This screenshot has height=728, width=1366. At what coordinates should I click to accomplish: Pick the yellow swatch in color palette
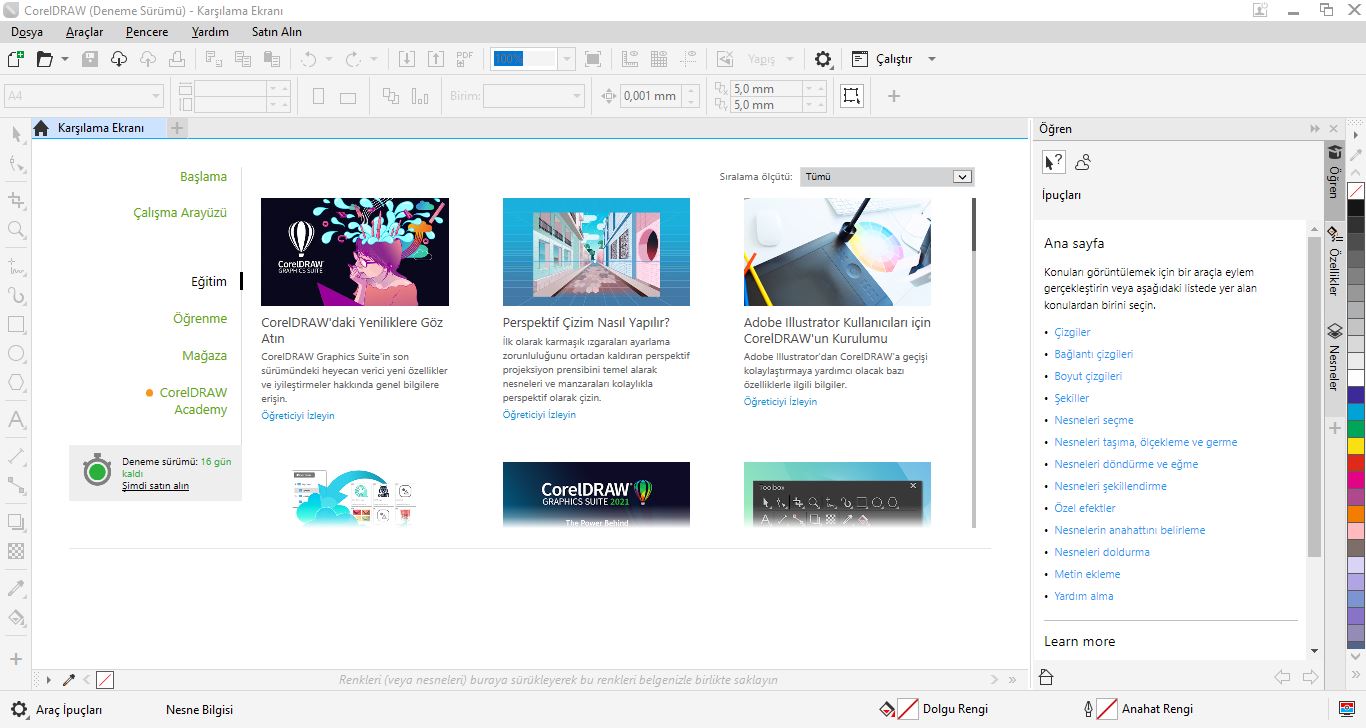click(x=1356, y=445)
